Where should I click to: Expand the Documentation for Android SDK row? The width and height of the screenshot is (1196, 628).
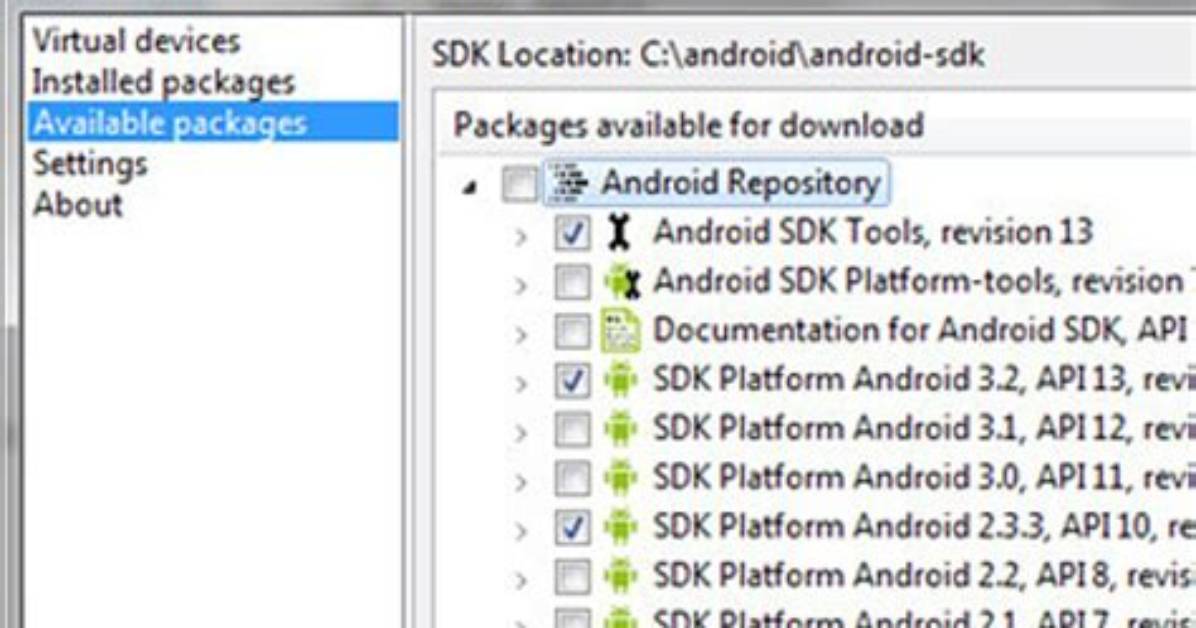pyautogui.click(x=521, y=334)
